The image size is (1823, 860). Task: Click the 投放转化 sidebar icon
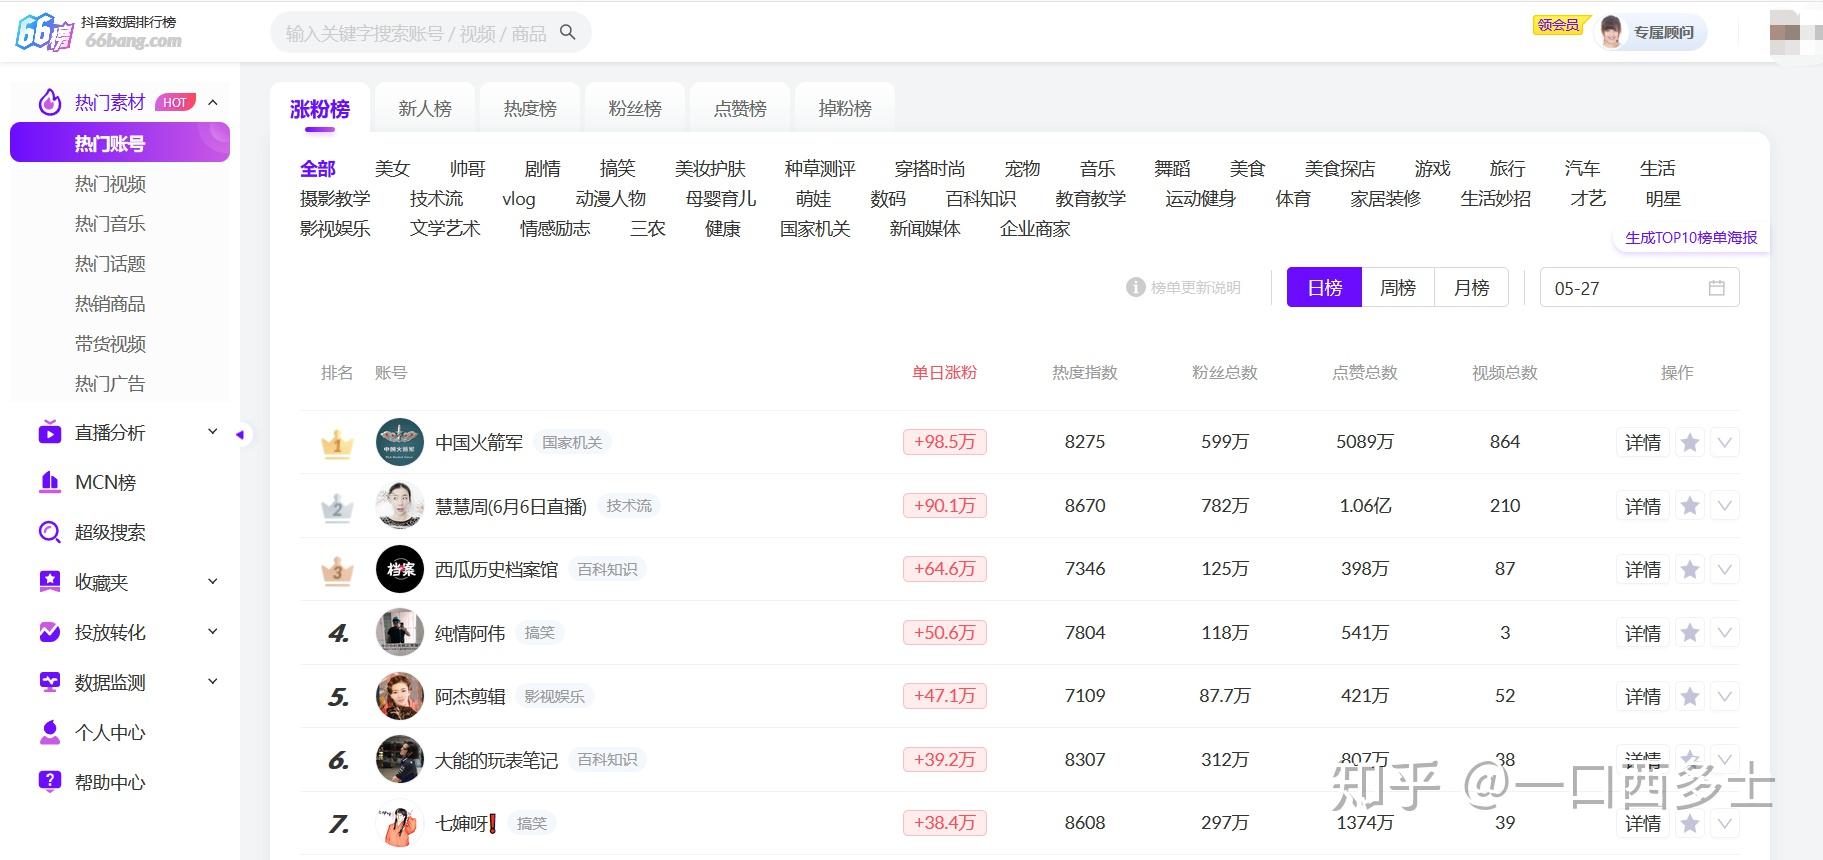coord(49,632)
